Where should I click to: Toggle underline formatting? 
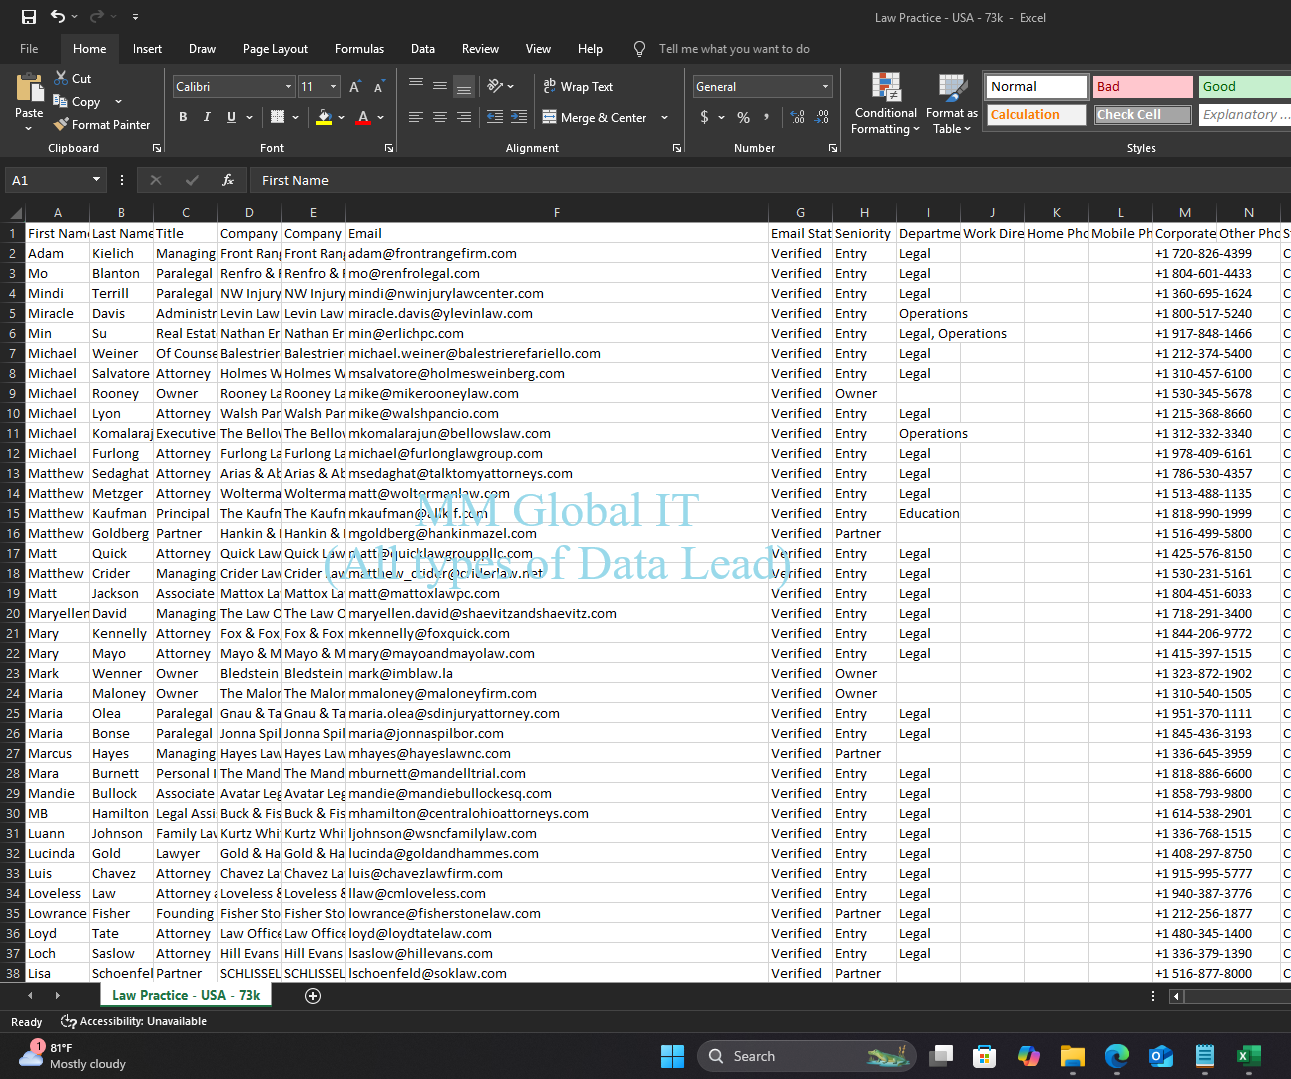(231, 117)
